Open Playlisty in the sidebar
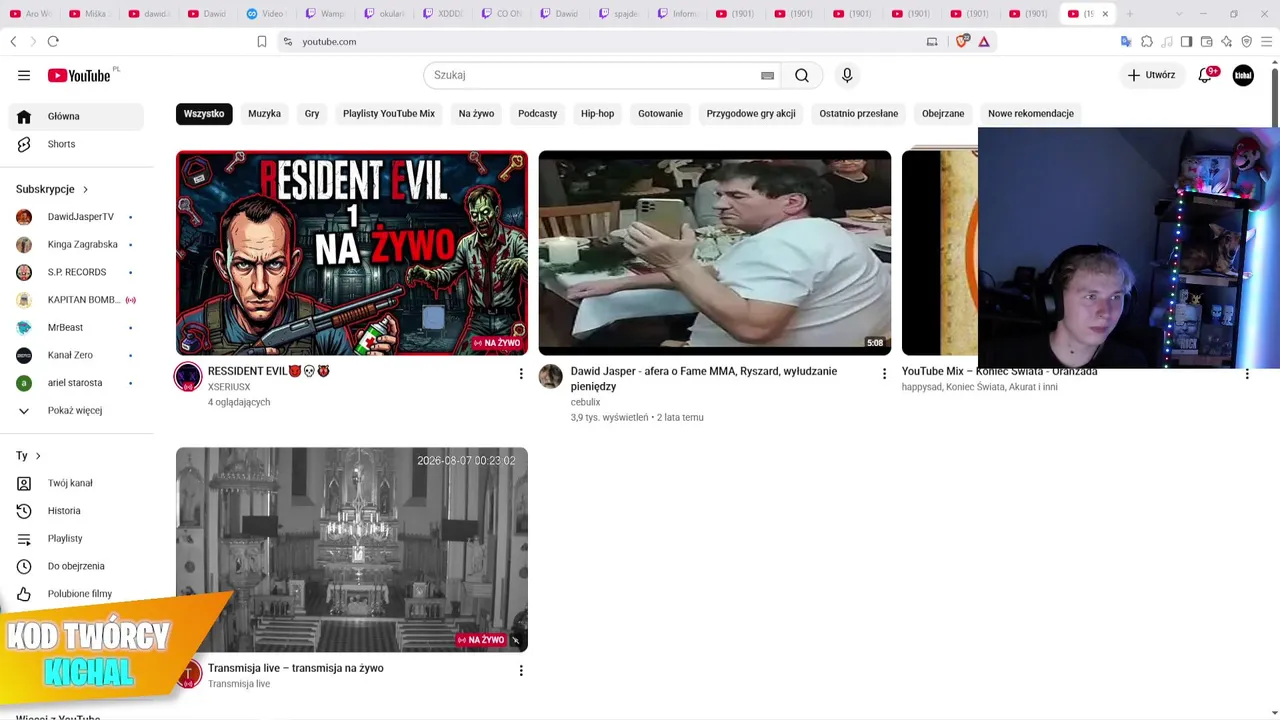 click(76, 538)
